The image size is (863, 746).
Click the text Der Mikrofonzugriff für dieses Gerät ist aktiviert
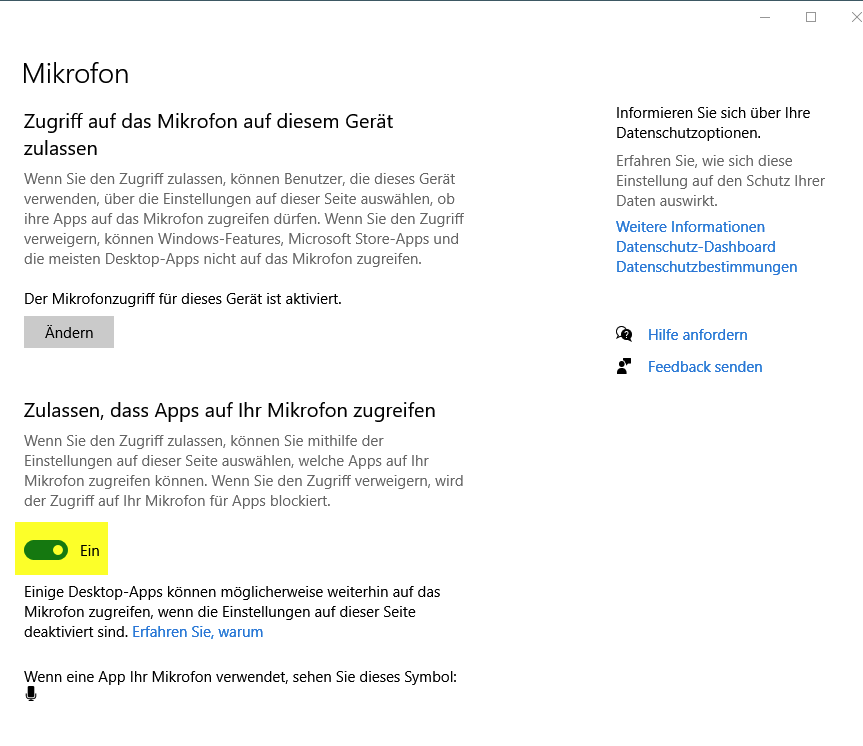[183, 299]
